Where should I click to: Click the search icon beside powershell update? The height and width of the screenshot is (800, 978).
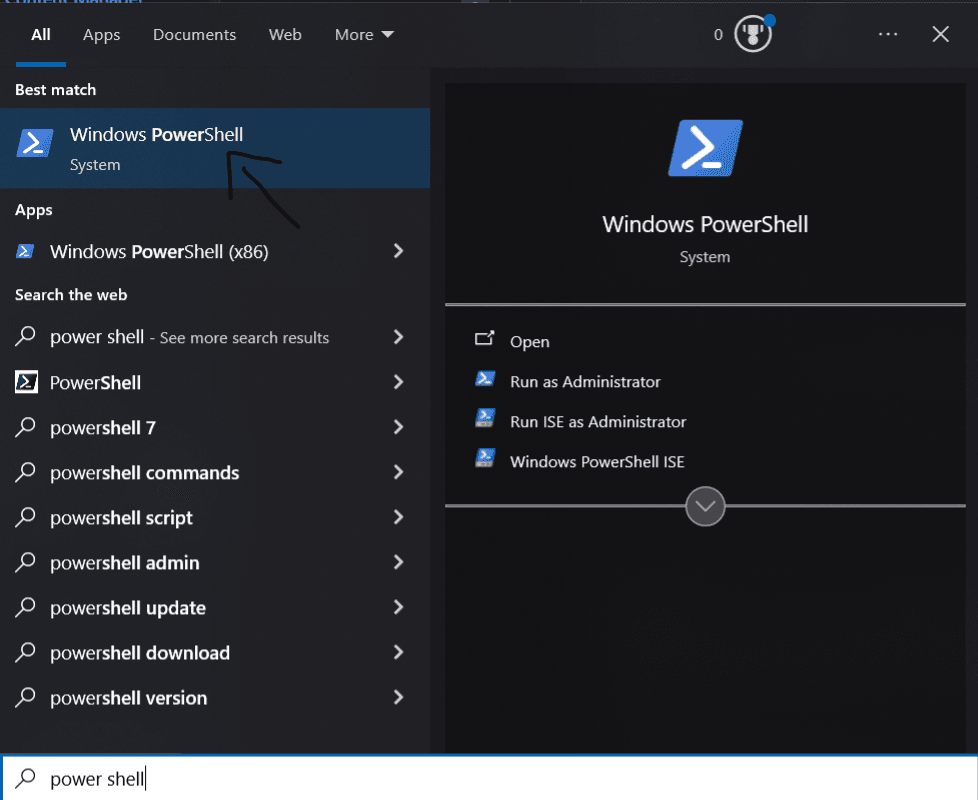click(26, 607)
